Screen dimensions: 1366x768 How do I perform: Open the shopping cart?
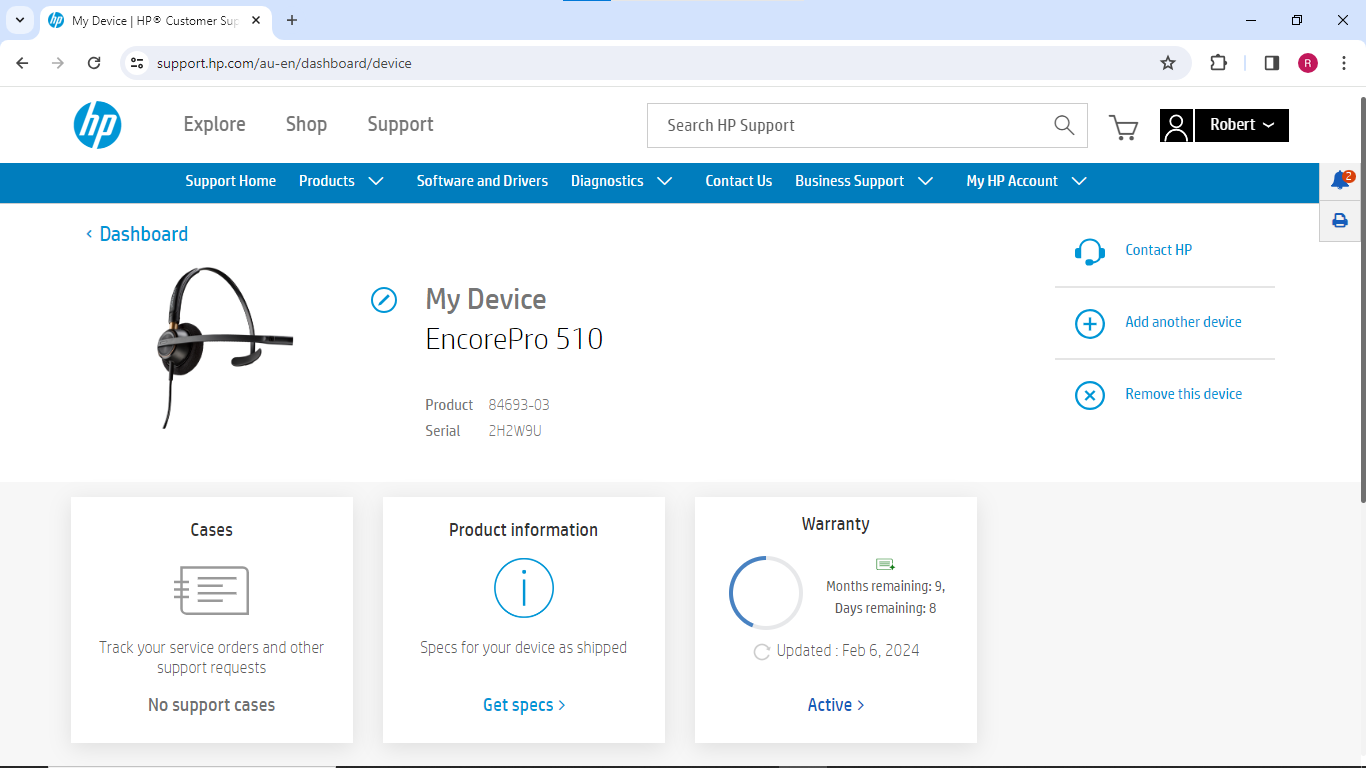pyautogui.click(x=1123, y=127)
